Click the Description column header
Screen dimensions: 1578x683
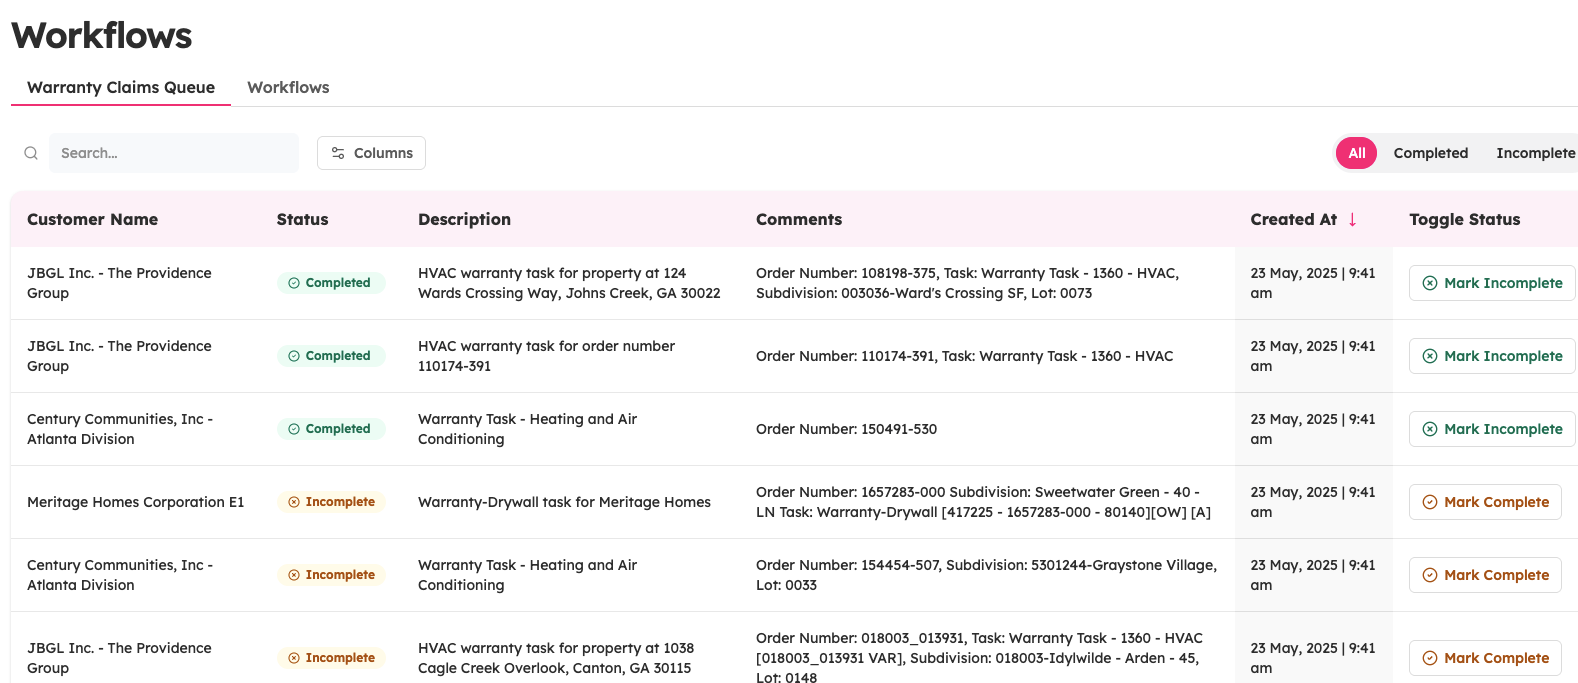464,219
